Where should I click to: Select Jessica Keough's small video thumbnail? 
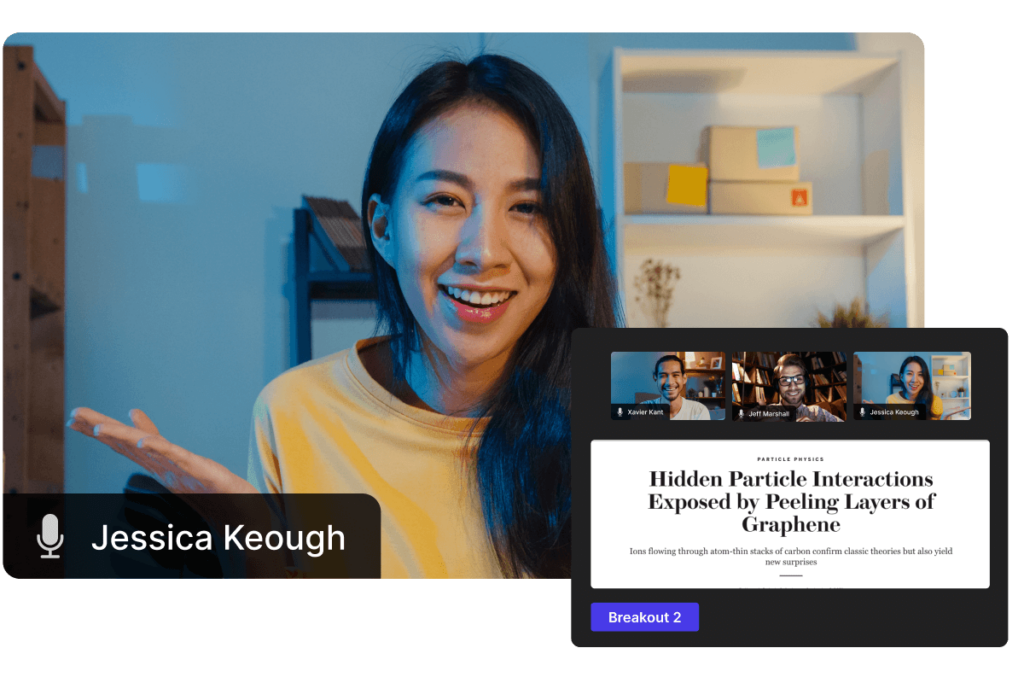tap(911, 380)
